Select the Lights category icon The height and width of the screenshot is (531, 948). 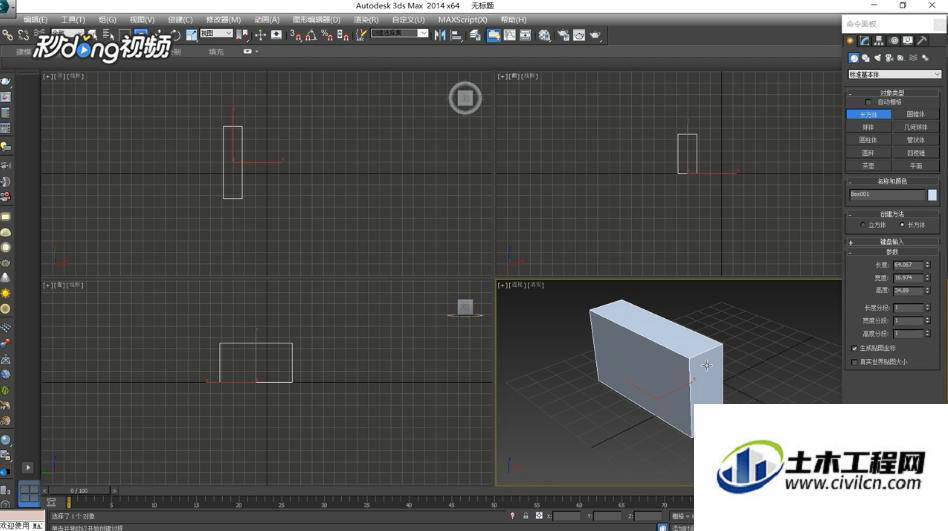click(877, 58)
